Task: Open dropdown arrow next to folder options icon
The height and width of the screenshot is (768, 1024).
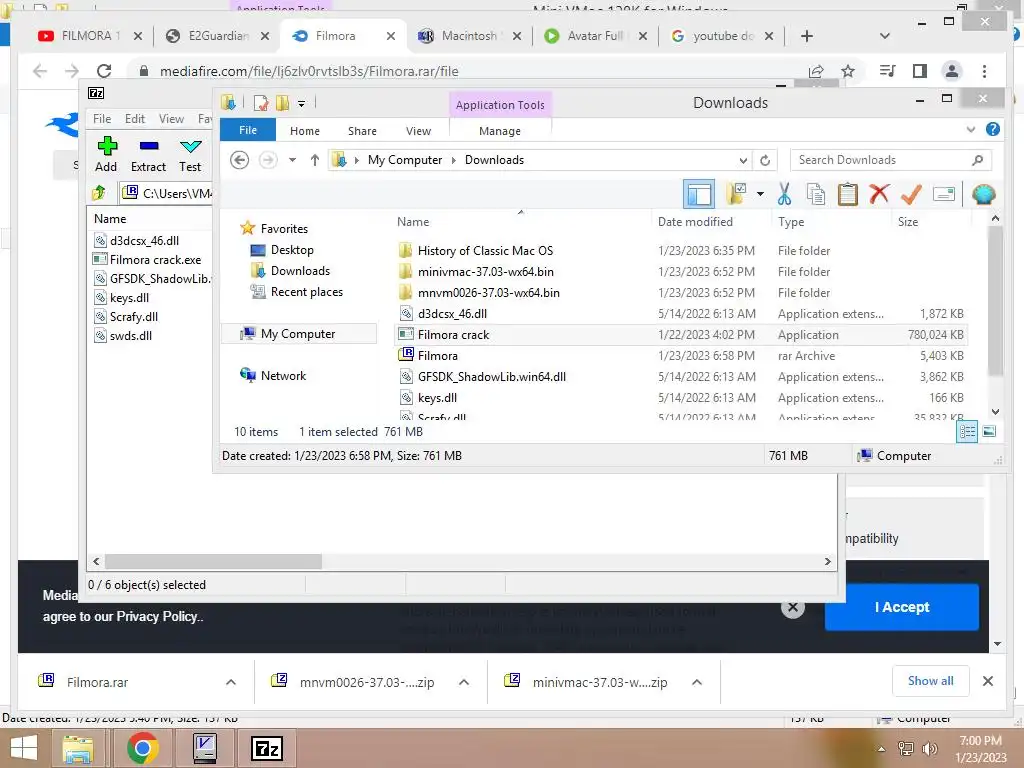Action: [760, 194]
